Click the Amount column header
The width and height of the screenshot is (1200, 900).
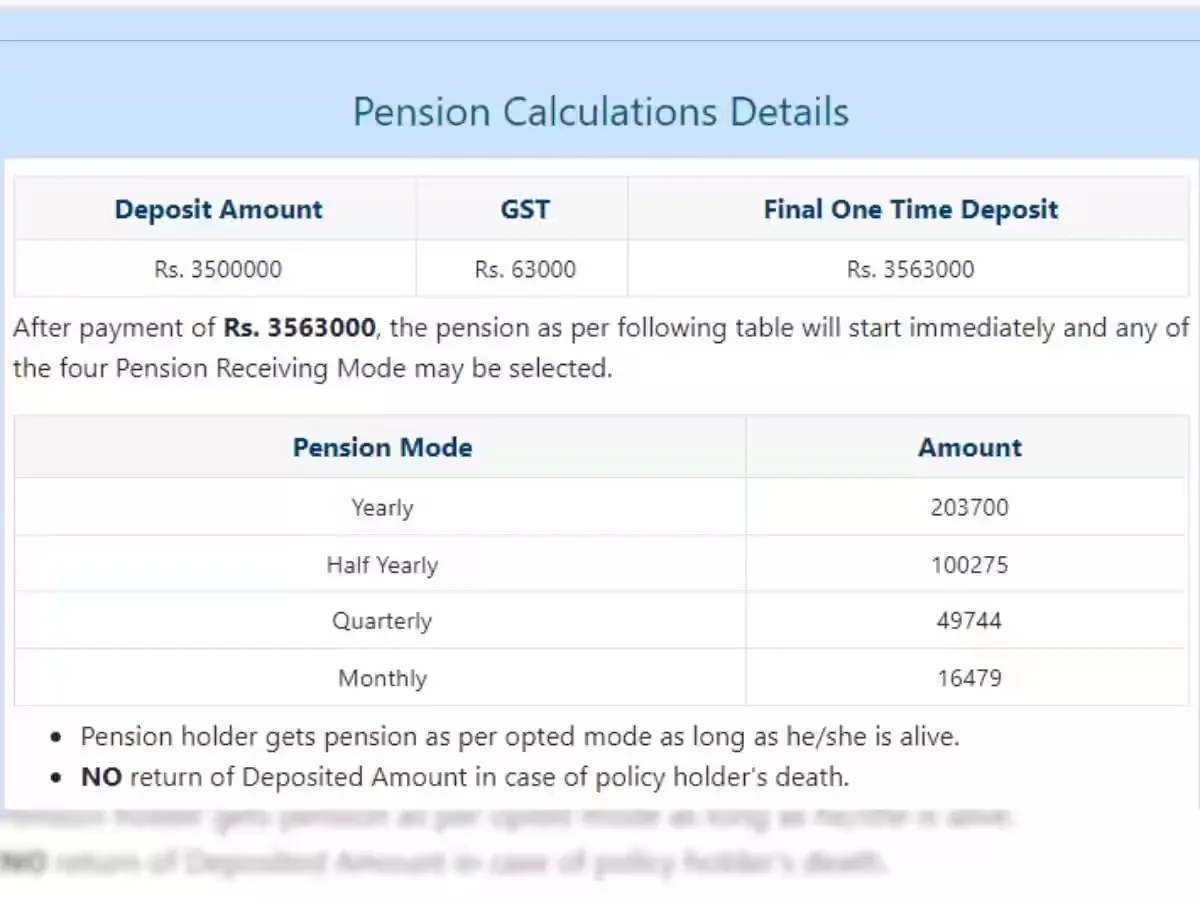(969, 447)
